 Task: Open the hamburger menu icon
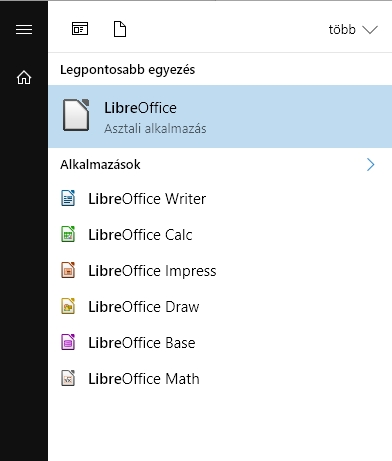pos(24,29)
